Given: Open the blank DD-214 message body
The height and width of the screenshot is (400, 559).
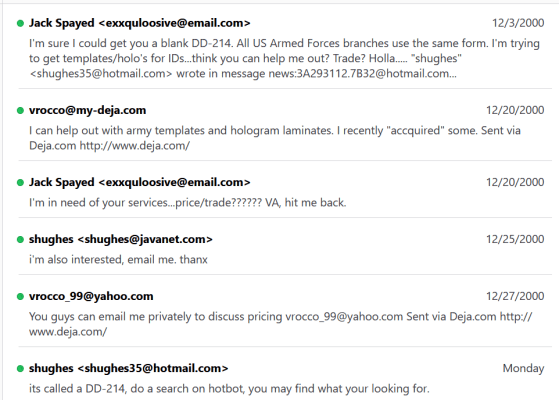Looking at the screenshot, I should 284,58.
